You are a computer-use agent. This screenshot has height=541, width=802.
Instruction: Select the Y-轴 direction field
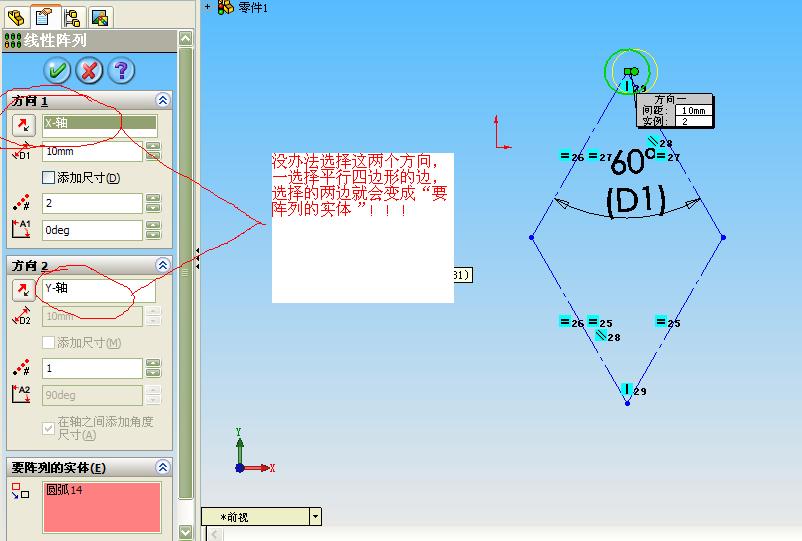(x=99, y=290)
